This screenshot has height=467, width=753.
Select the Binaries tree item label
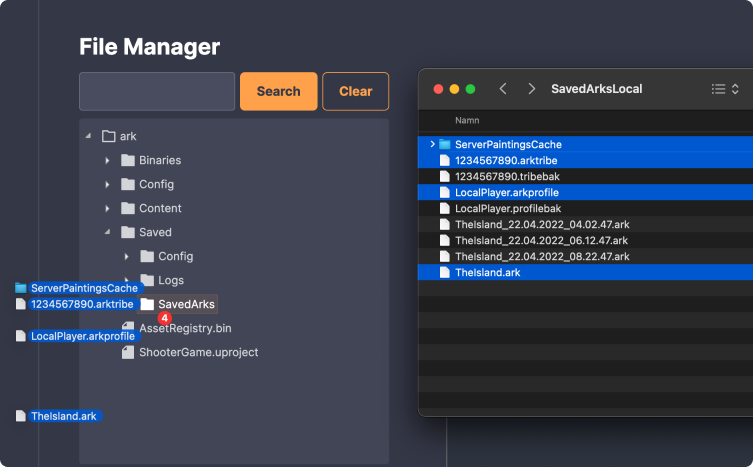tap(160, 160)
